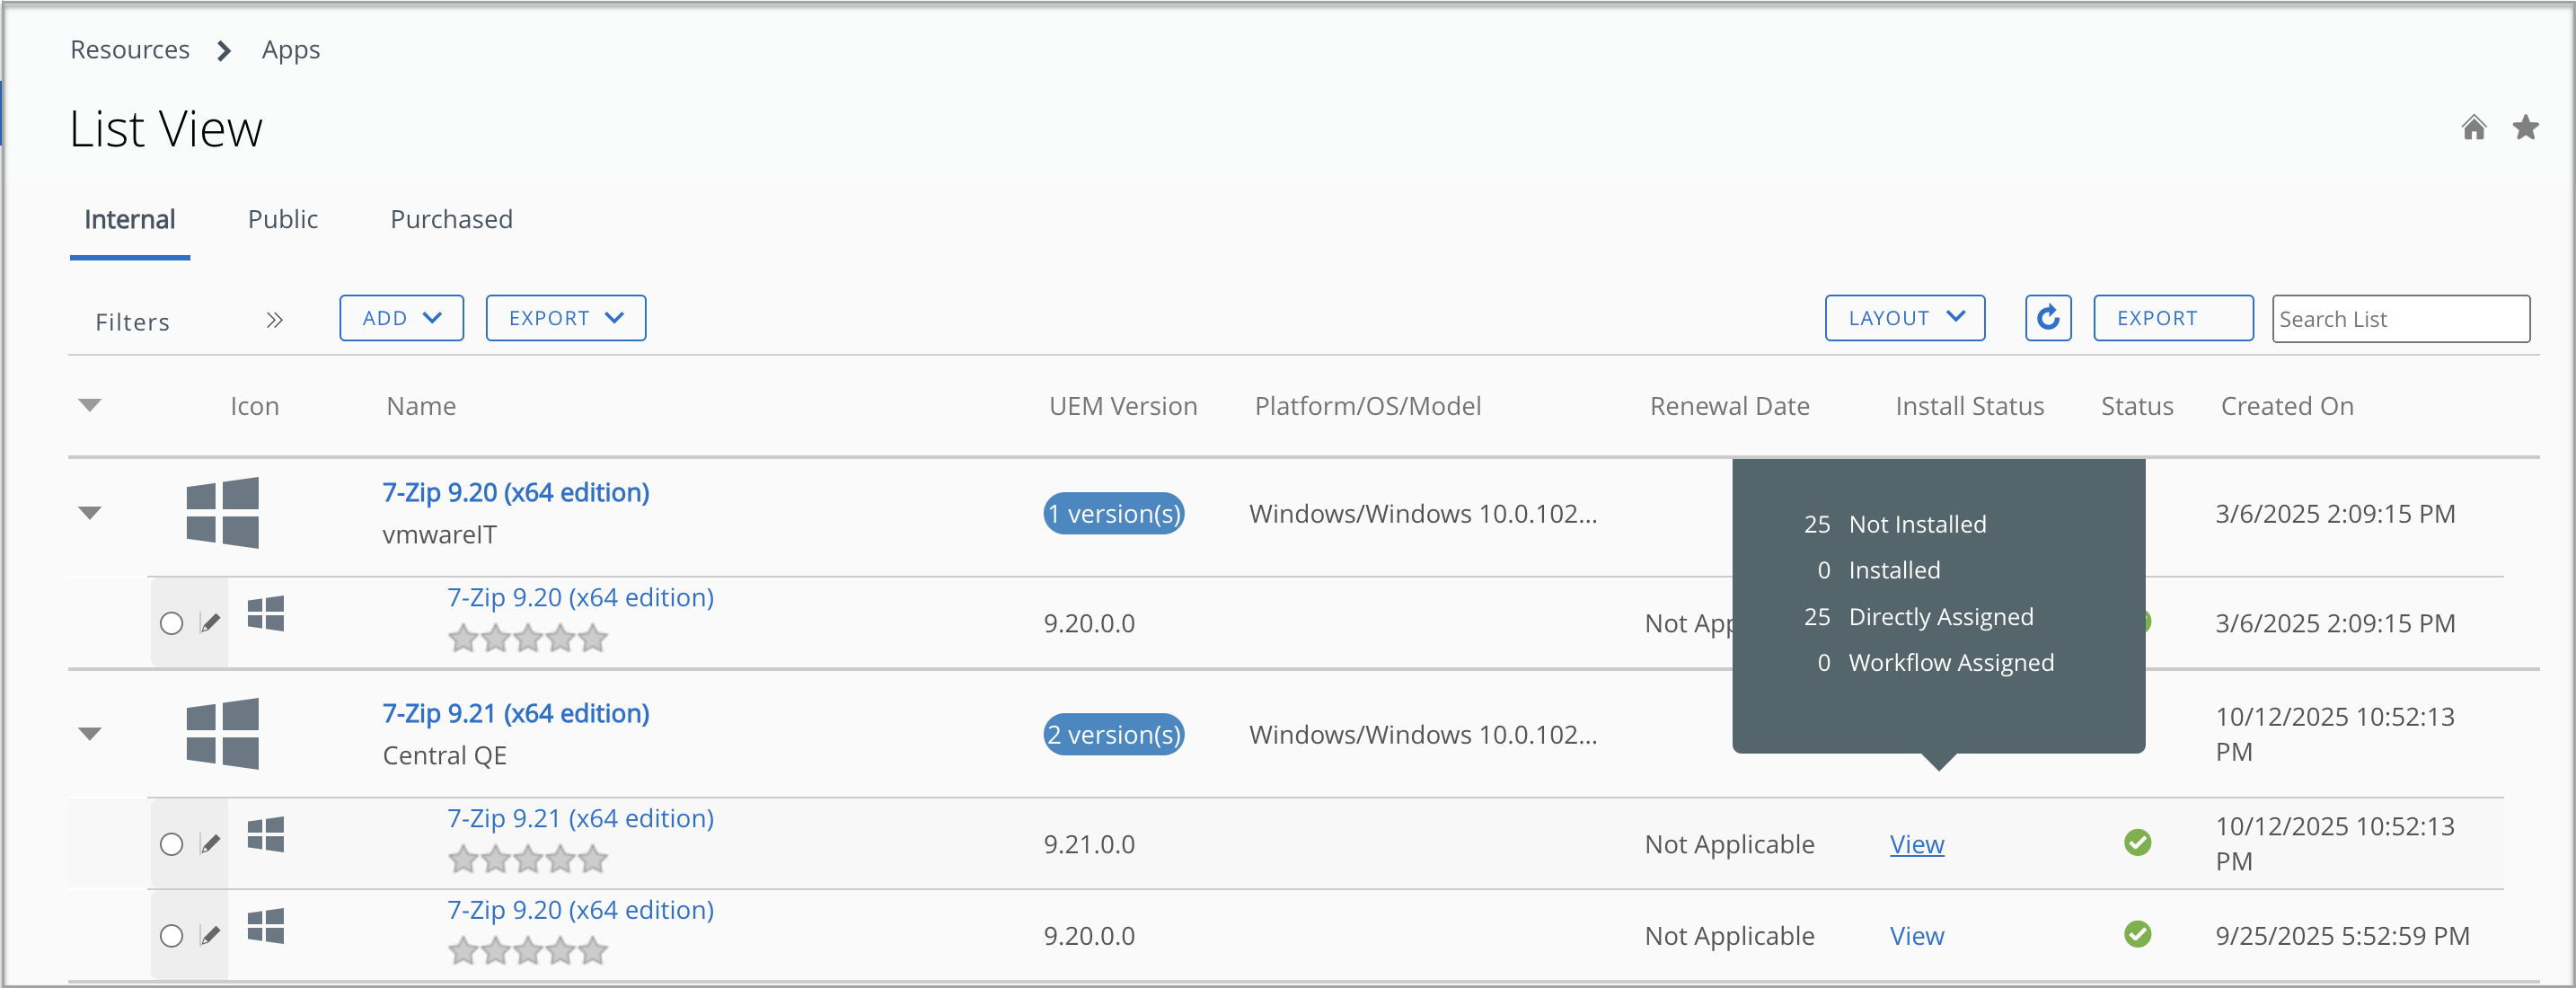Click the Icon column header
2576x988 pixels.
(x=255, y=406)
